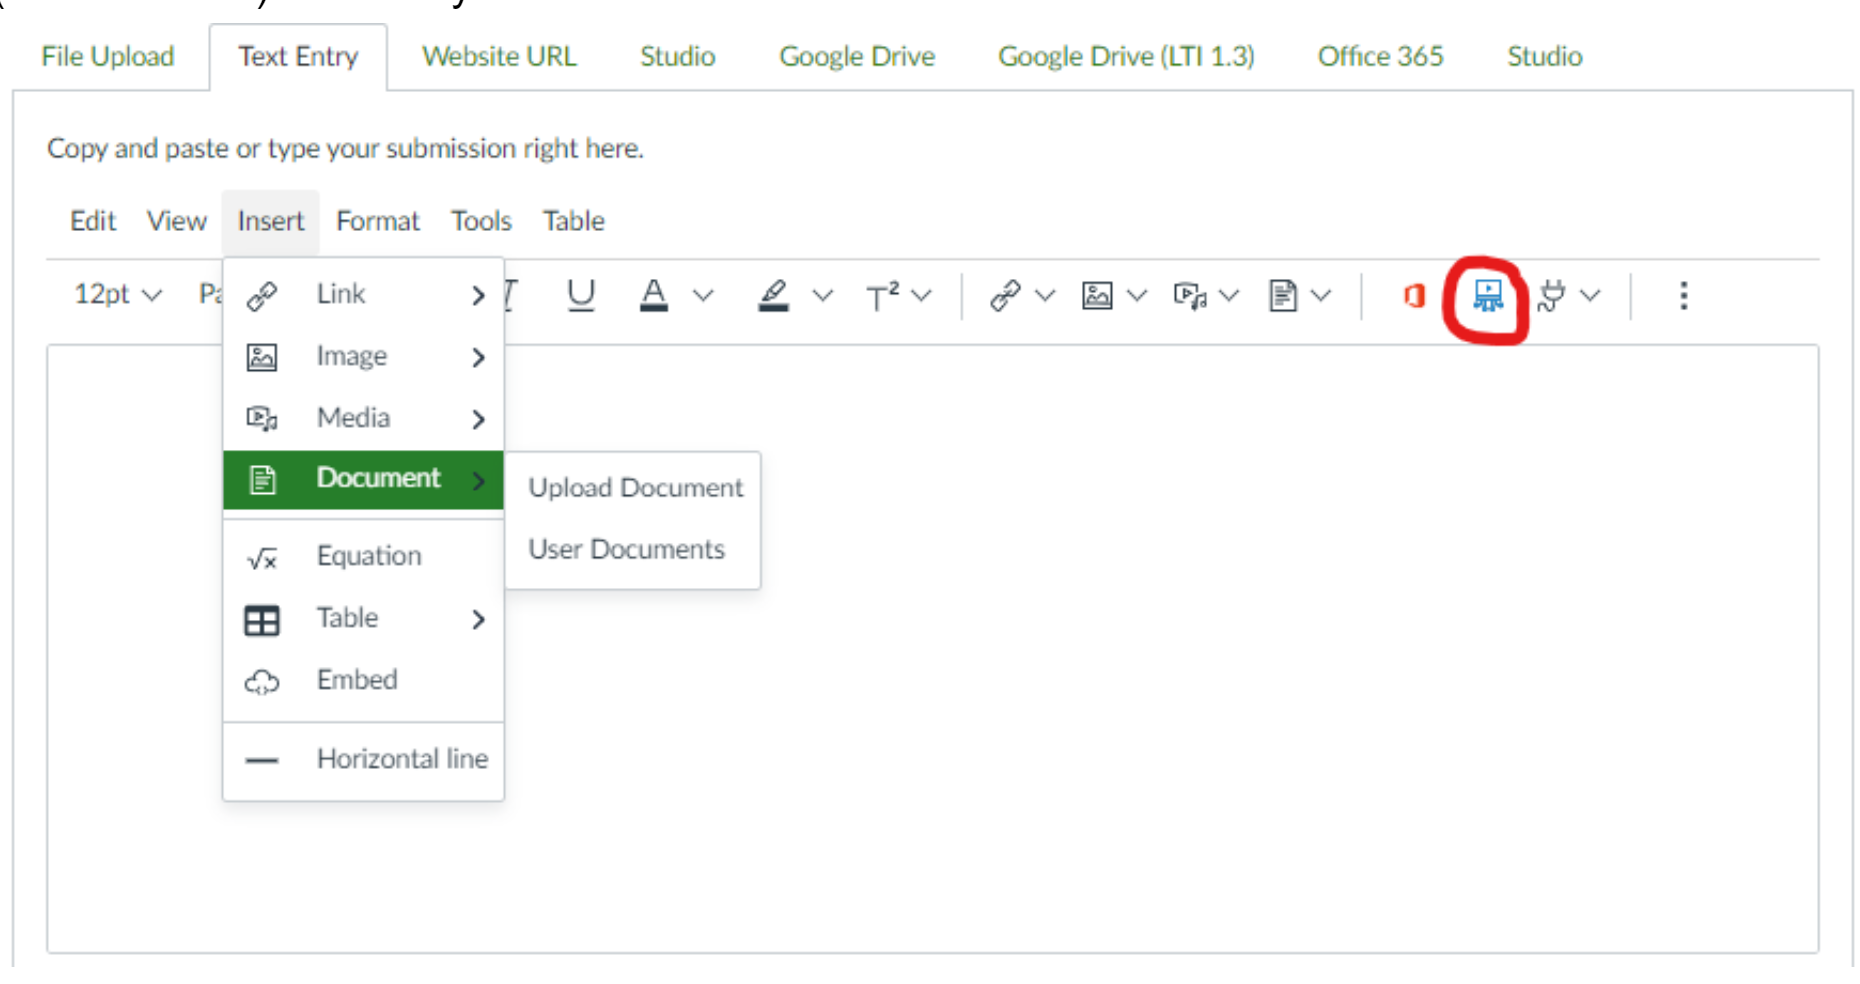Click the image icon in toolbar
Image resolution: width=1860 pixels, height=984 pixels.
click(1097, 296)
